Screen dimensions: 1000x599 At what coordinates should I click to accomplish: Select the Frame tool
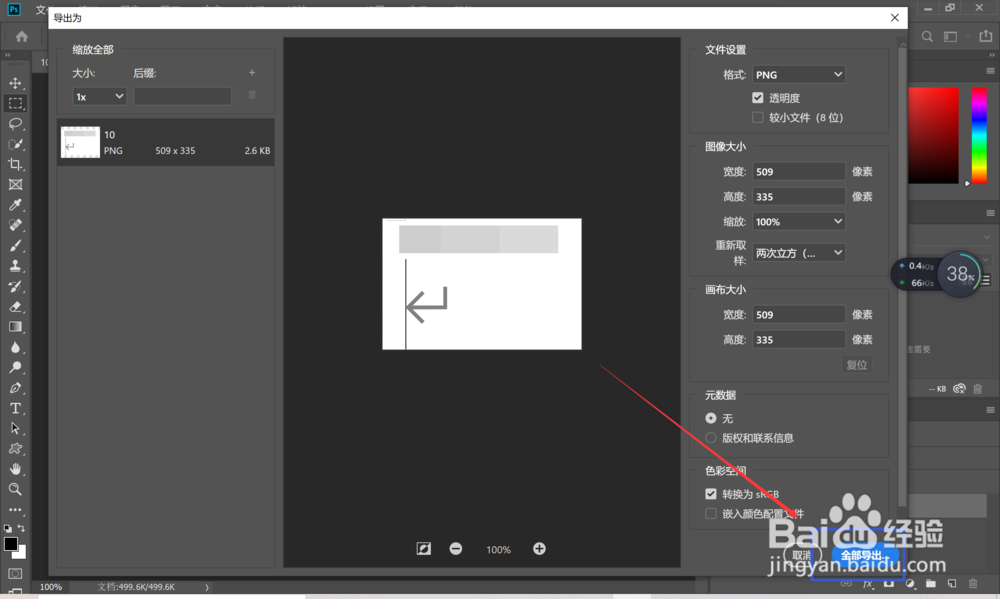coord(15,185)
